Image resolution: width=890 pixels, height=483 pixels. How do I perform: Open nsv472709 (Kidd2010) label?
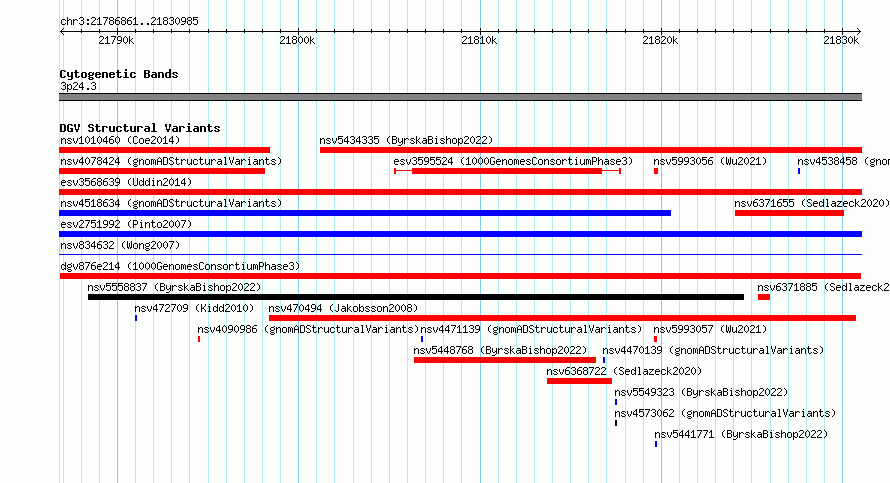tap(194, 308)
